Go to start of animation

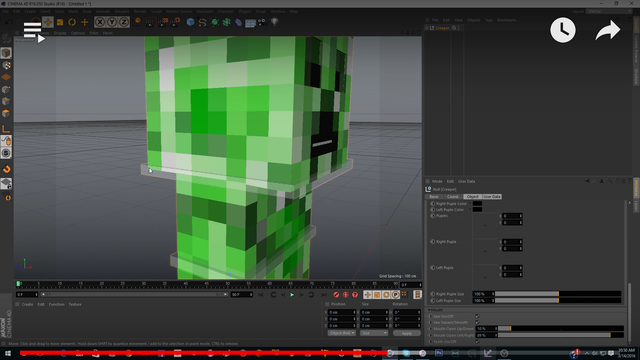click(x=261, y=295)
